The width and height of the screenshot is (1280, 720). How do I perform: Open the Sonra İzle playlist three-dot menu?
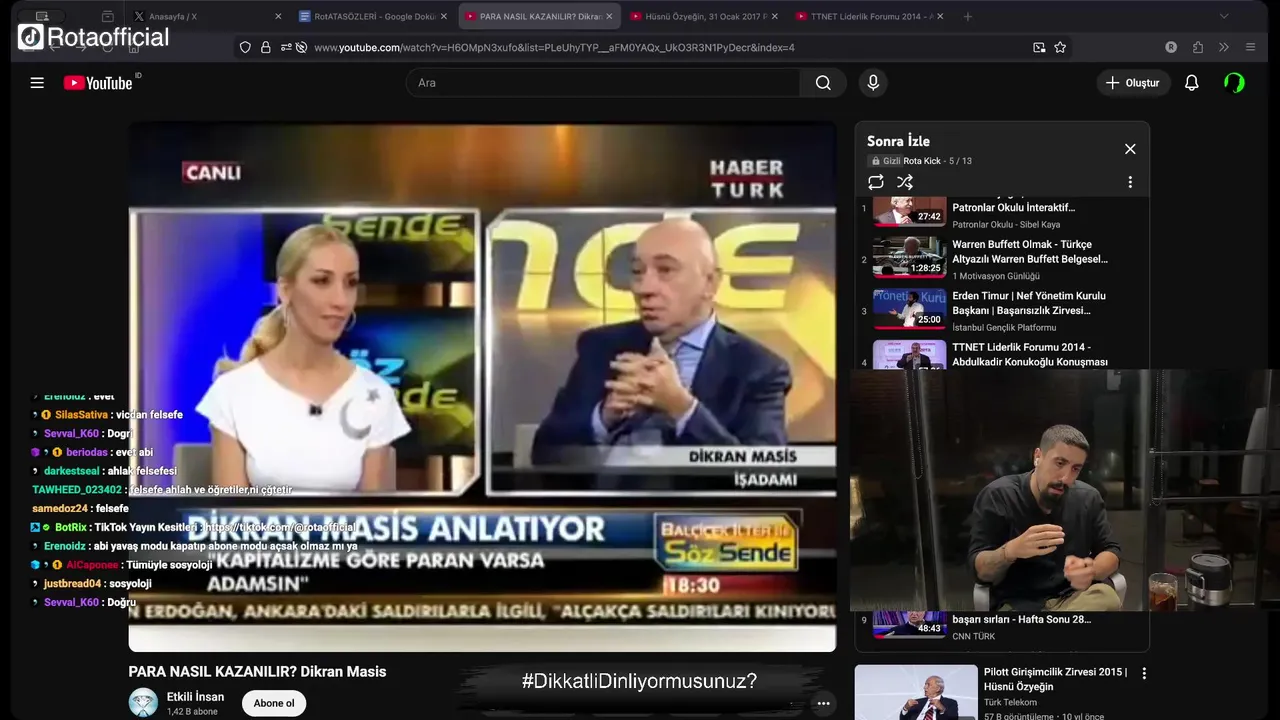pos(1130,182)
